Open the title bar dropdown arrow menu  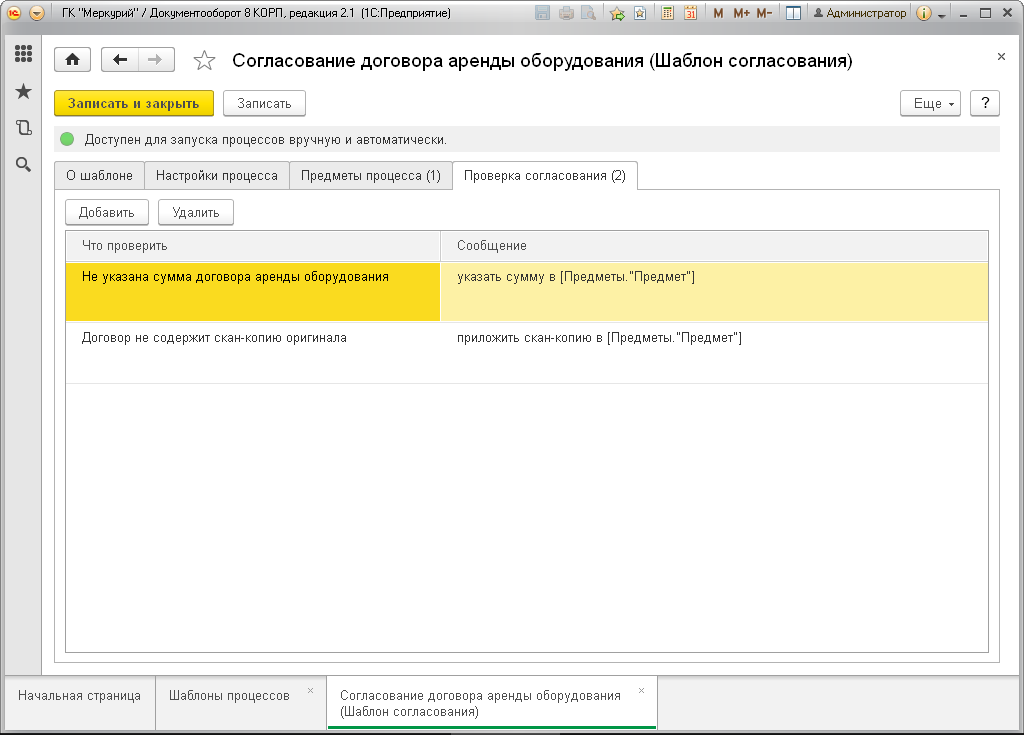pyautogui.click(x=37, y=13)
